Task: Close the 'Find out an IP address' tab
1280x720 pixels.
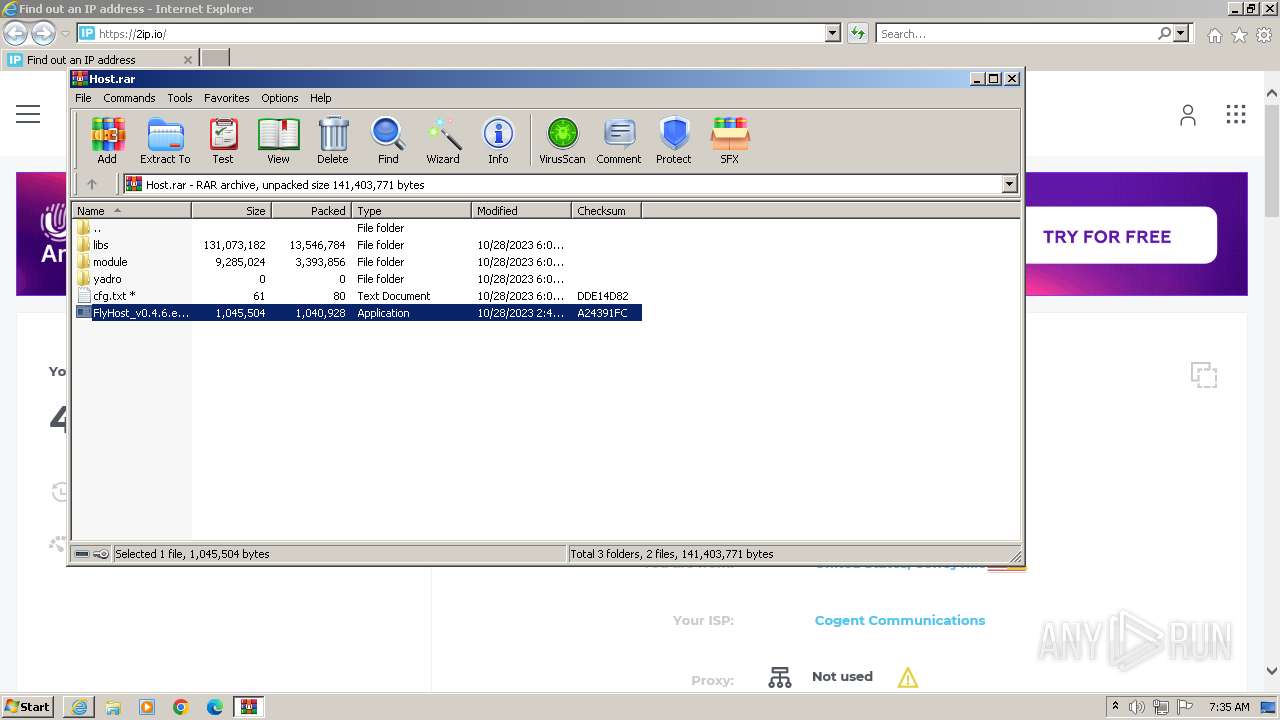Action: click(188, 60)
